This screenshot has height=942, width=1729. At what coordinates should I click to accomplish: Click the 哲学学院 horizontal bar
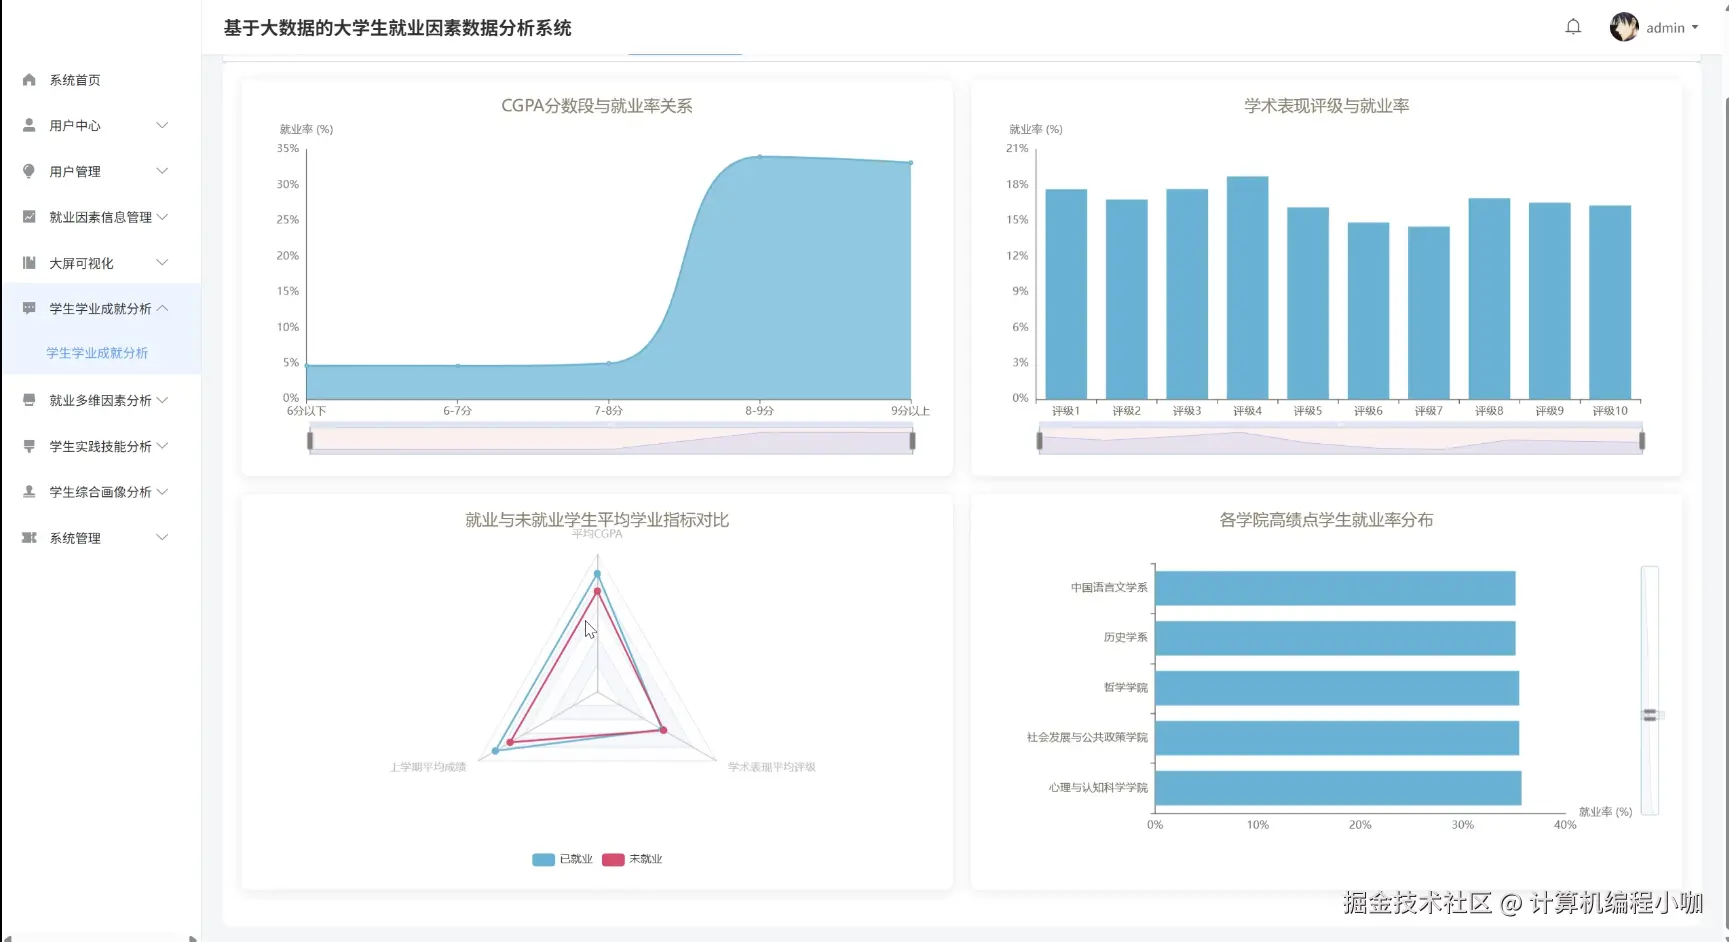[x=1337, y=688]
